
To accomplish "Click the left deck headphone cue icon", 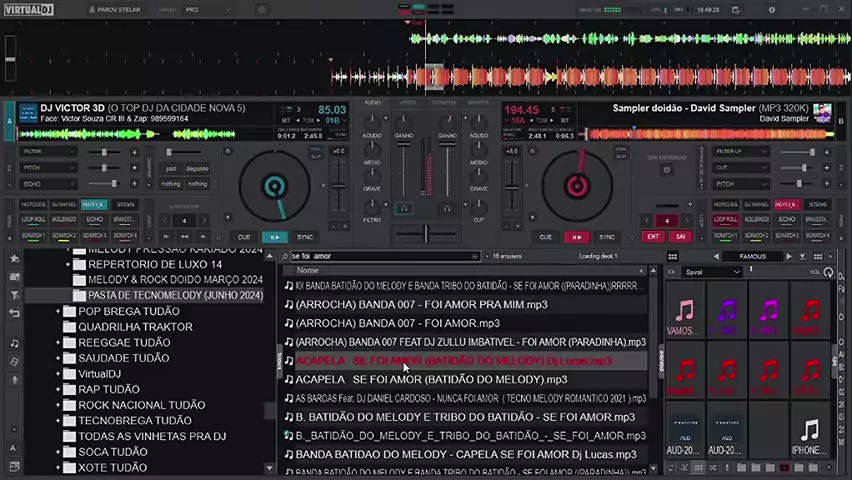I will tap(404, 209).
